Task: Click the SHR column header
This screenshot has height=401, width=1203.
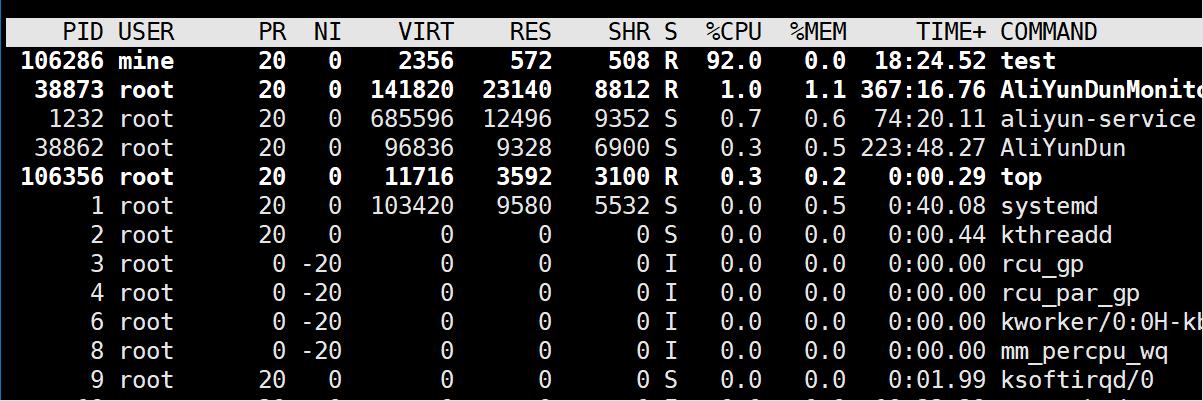Action: coord(631,32)
